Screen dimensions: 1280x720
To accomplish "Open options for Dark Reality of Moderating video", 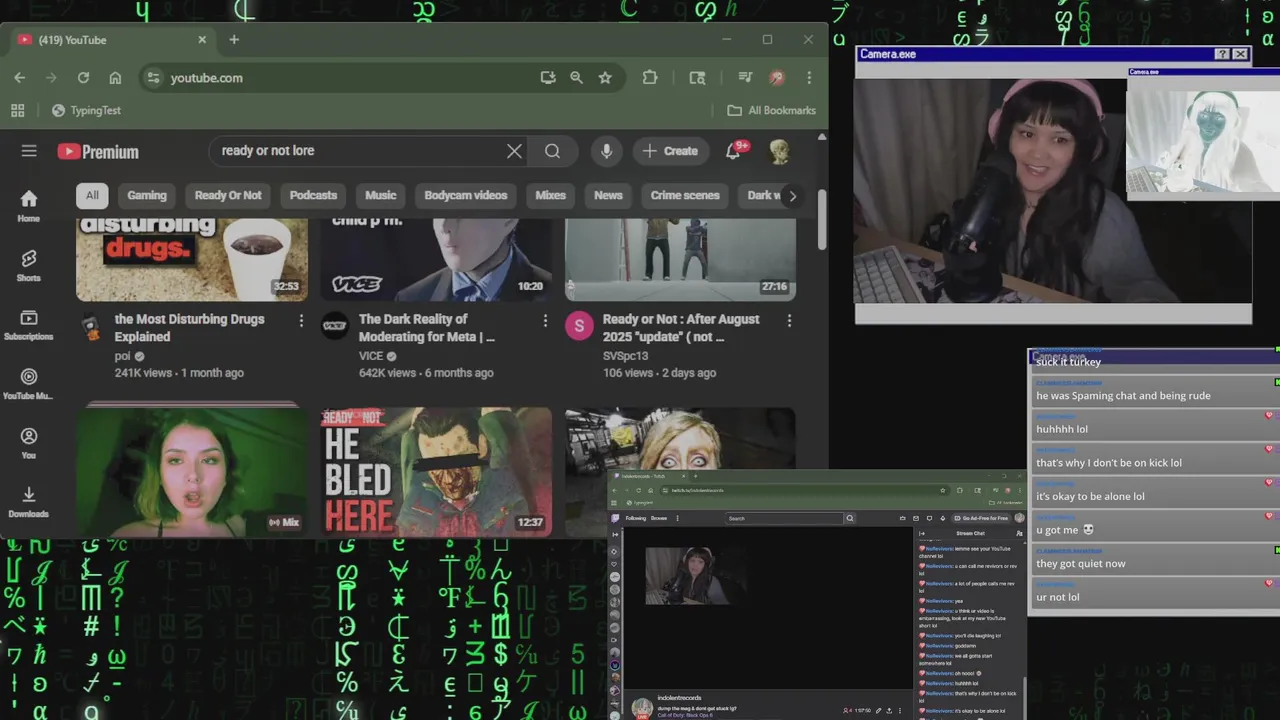I will point(545,320).
